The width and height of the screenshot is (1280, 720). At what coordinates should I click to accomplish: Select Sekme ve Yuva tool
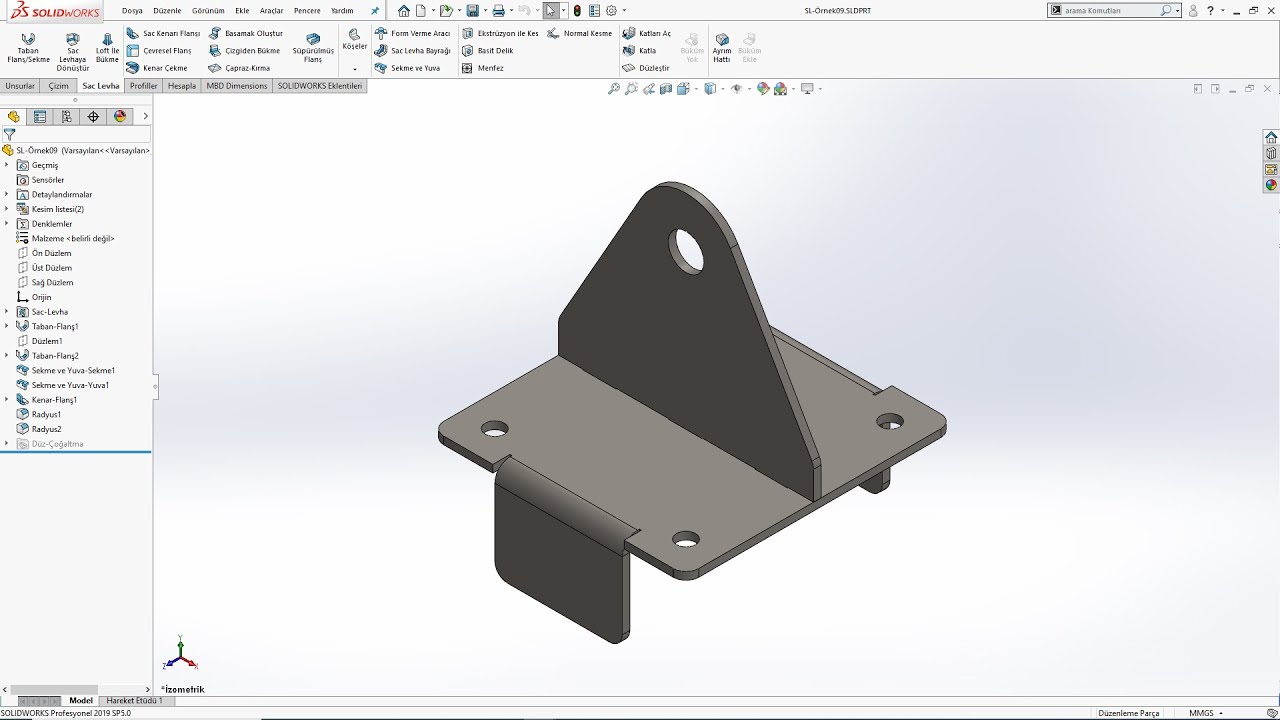click(x=407, y=68)
